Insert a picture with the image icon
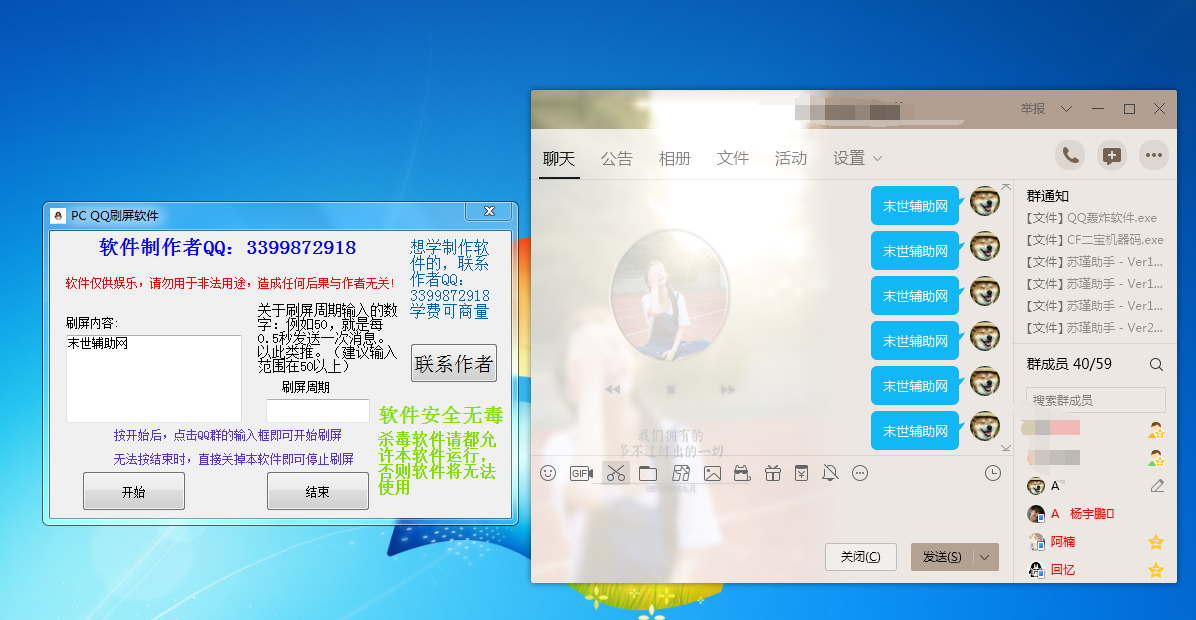Viewport: 1196px width, 620px height. click(712, 474)
